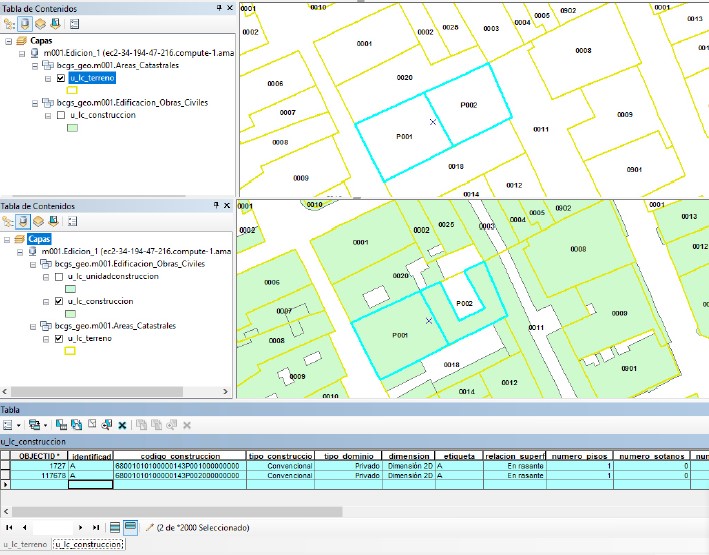
Task: Switch to u_lc_terreno table tab
Action: tap(24, 545)
